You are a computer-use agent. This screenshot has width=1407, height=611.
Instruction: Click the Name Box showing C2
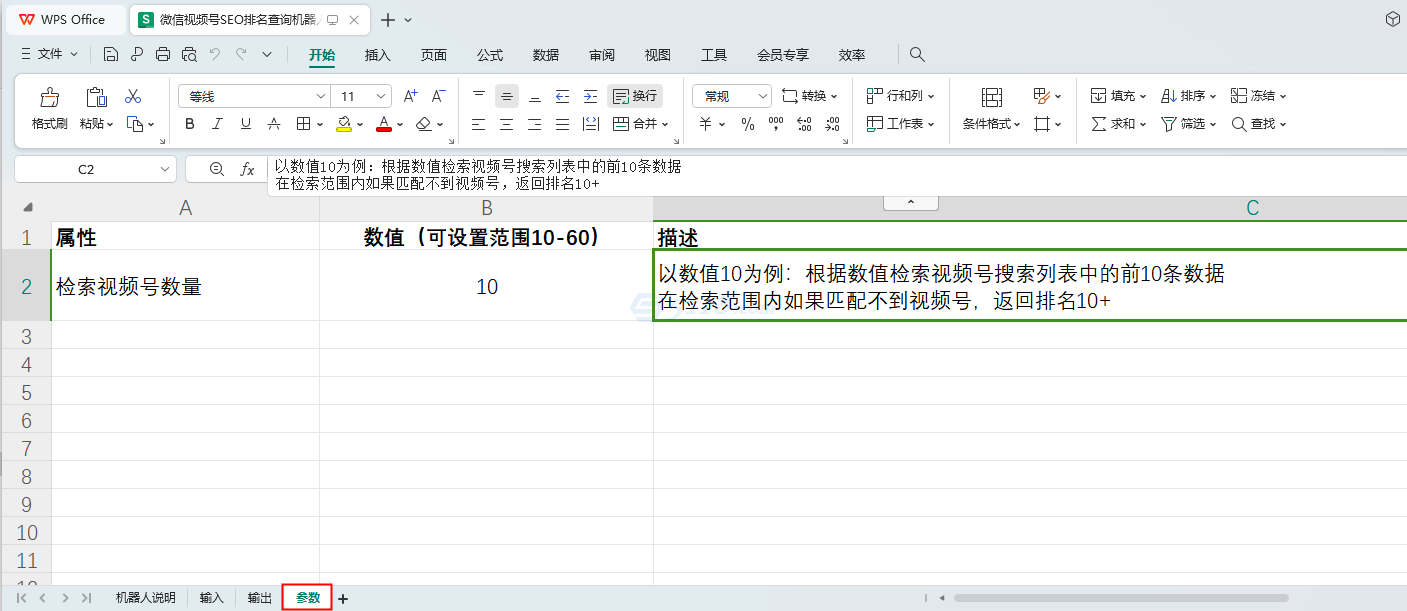click(x=88, y=168)
